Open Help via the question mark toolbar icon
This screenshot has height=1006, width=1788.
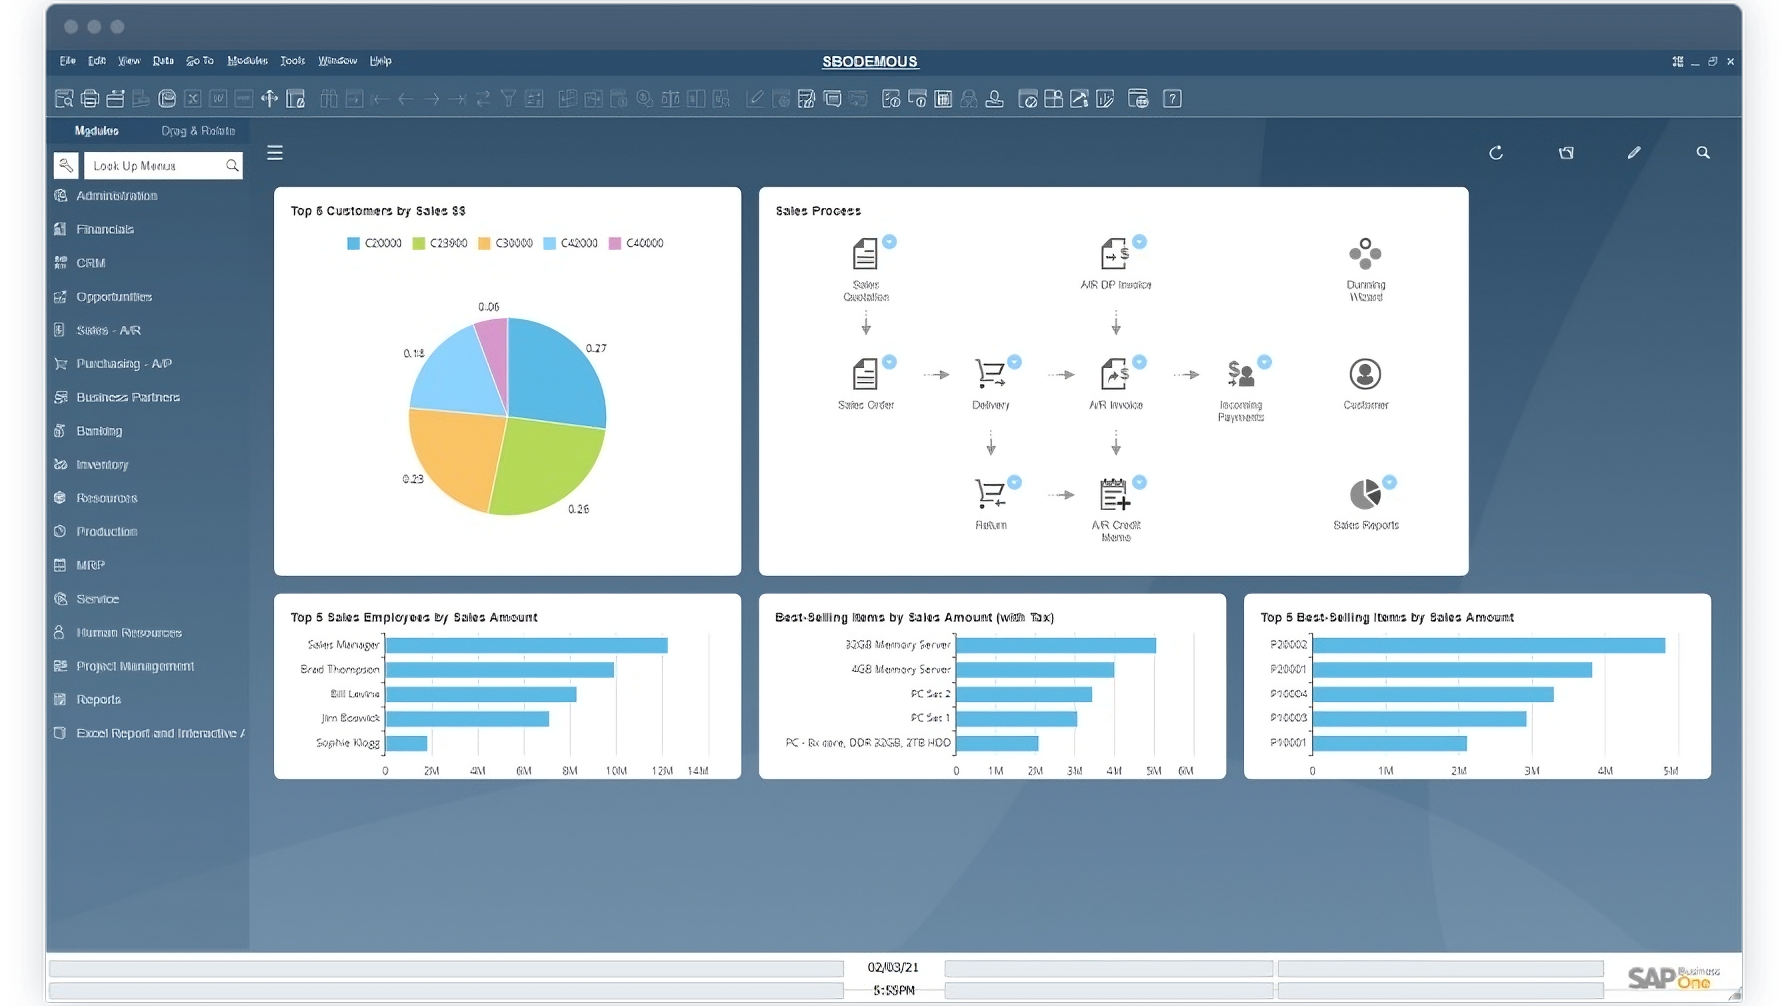(1171, 98)
